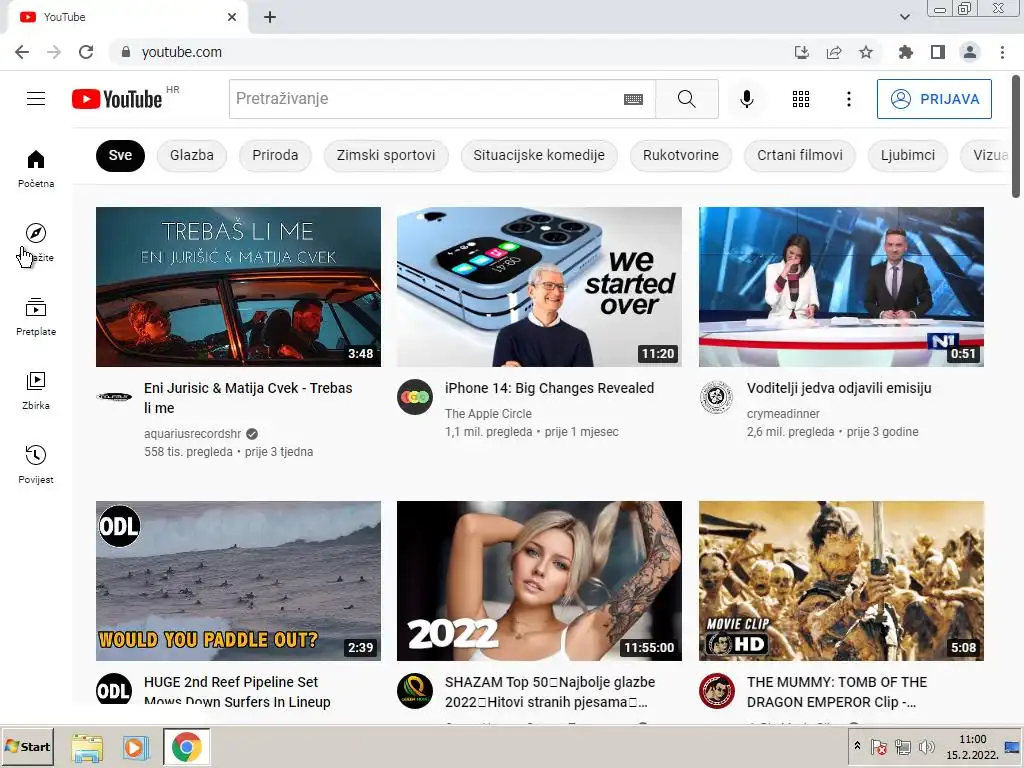Select the Rukotvorine chip

680,155
